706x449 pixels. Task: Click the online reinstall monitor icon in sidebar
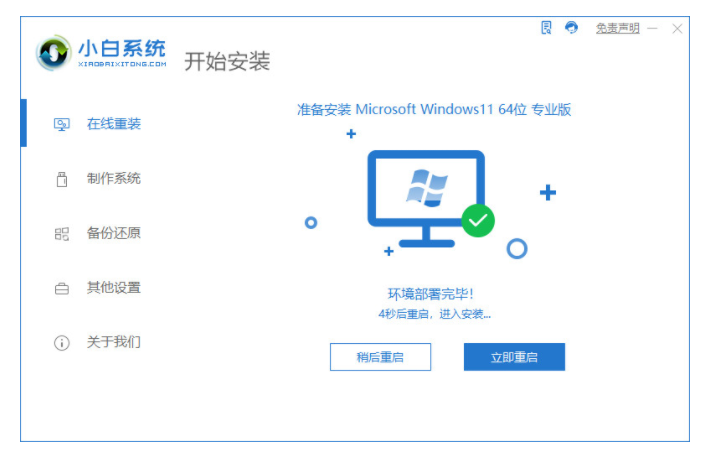[62, 124]
